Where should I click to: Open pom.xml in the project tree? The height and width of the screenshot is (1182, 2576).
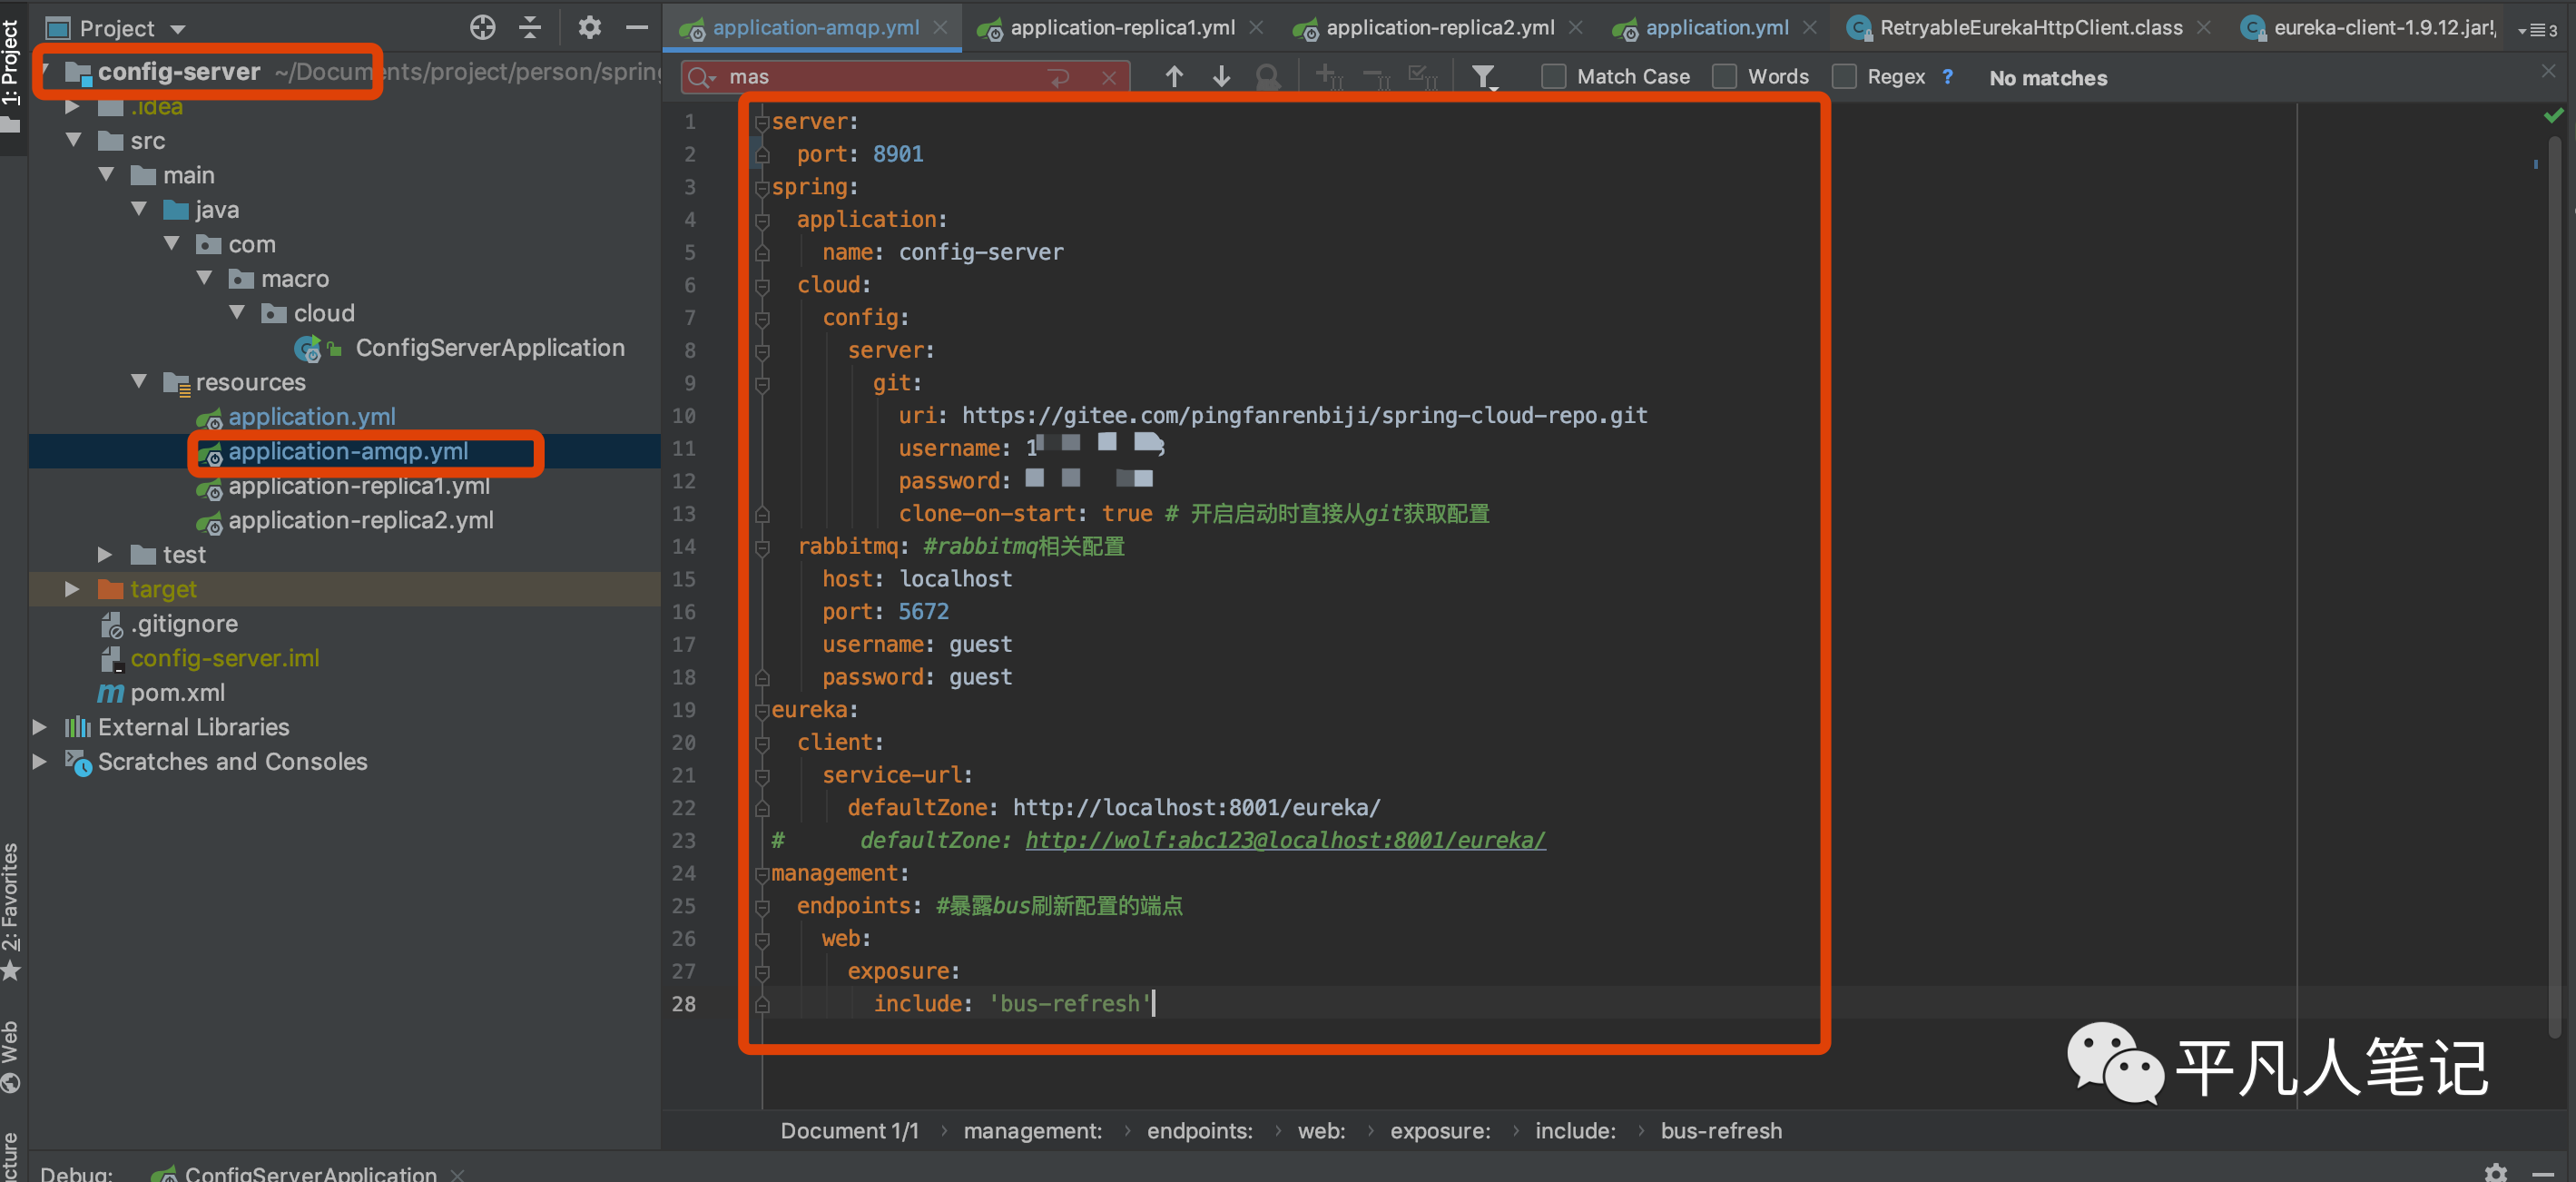click(x=177, y=692)
